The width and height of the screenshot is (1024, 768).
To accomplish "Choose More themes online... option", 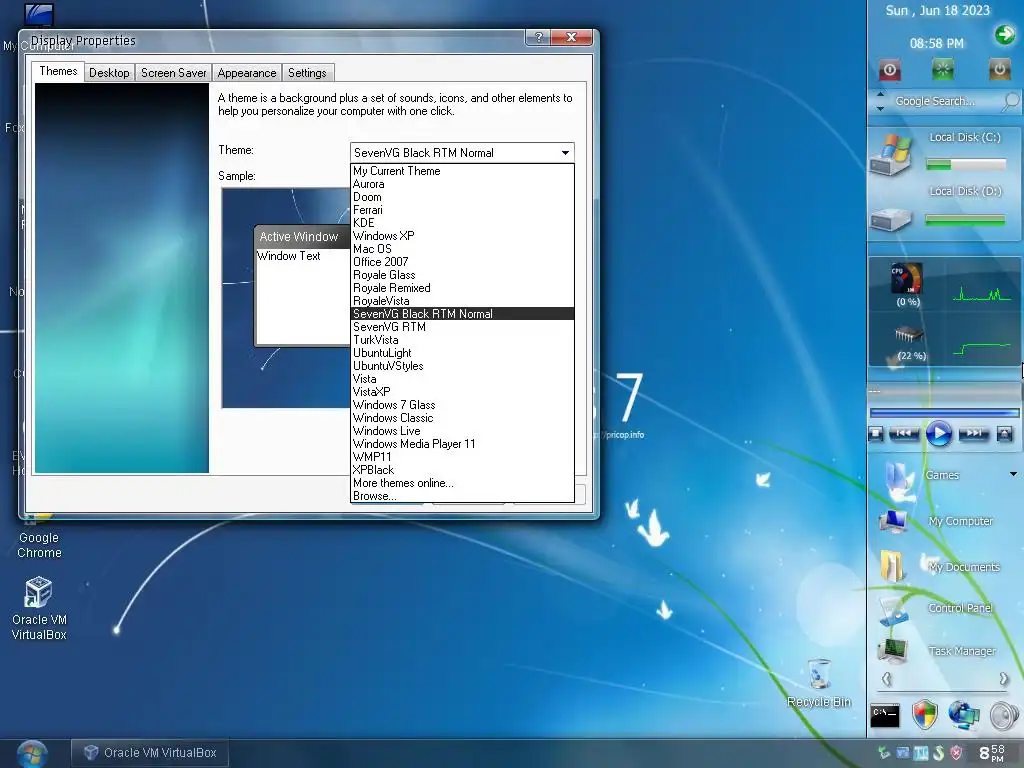I will (463, 483).
